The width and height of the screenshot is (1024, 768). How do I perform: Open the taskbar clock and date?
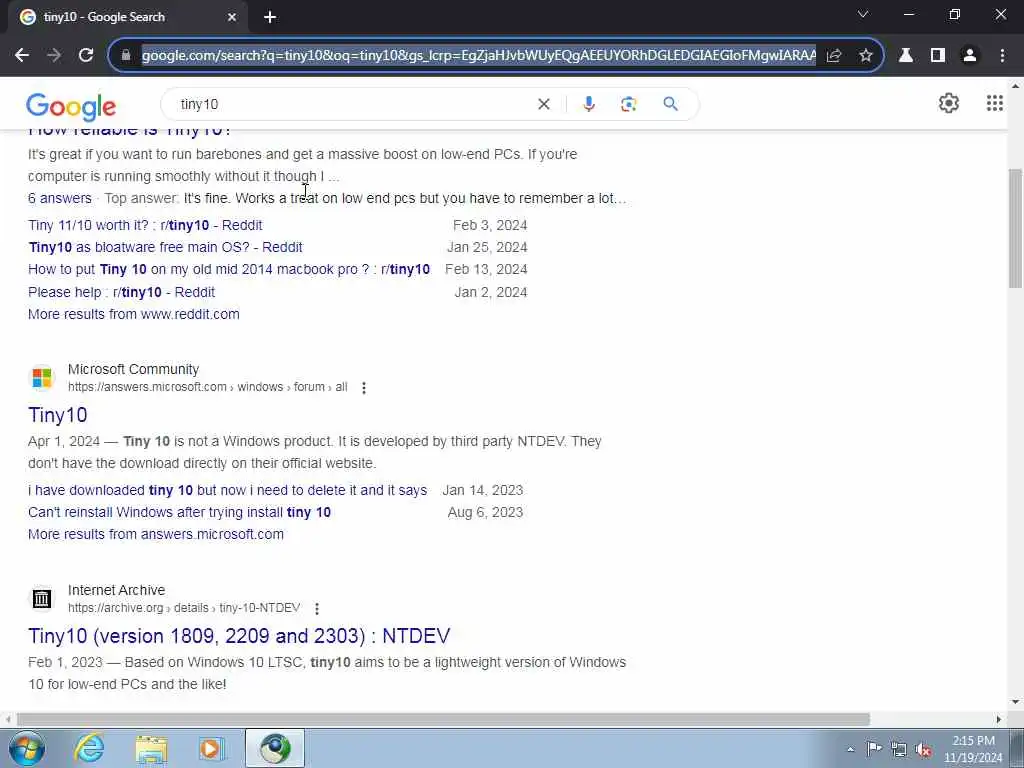tap(973, 749)
